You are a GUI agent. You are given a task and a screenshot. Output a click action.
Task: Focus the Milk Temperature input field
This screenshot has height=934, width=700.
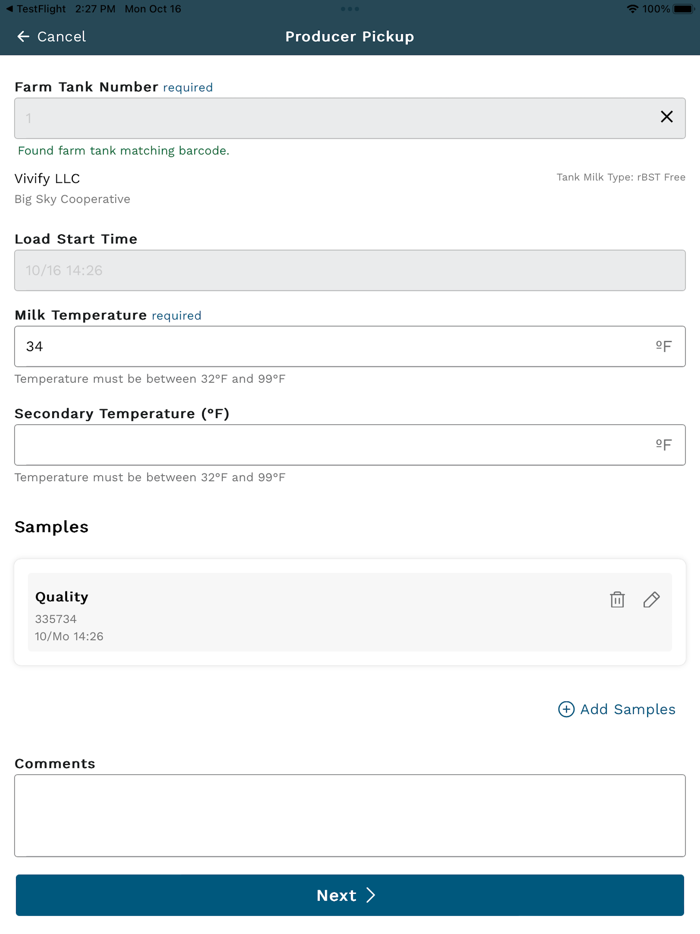click(x=330, y=346)
